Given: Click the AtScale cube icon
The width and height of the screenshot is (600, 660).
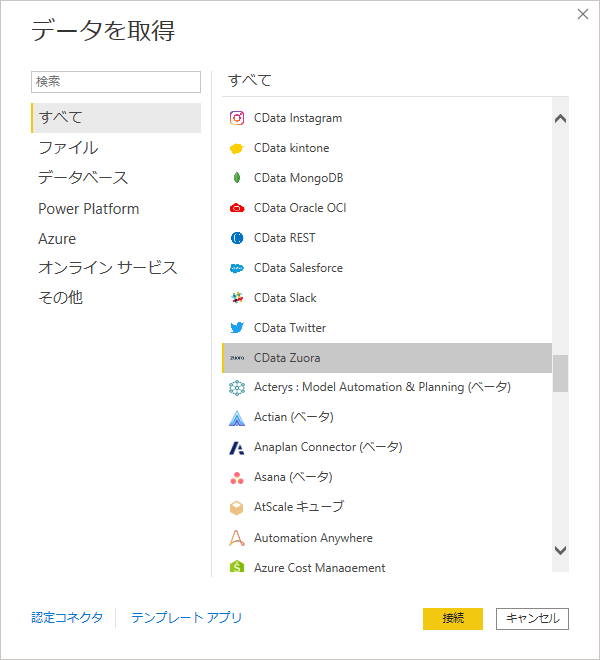Looking at the screenshot, I should (x=237, y=508).
